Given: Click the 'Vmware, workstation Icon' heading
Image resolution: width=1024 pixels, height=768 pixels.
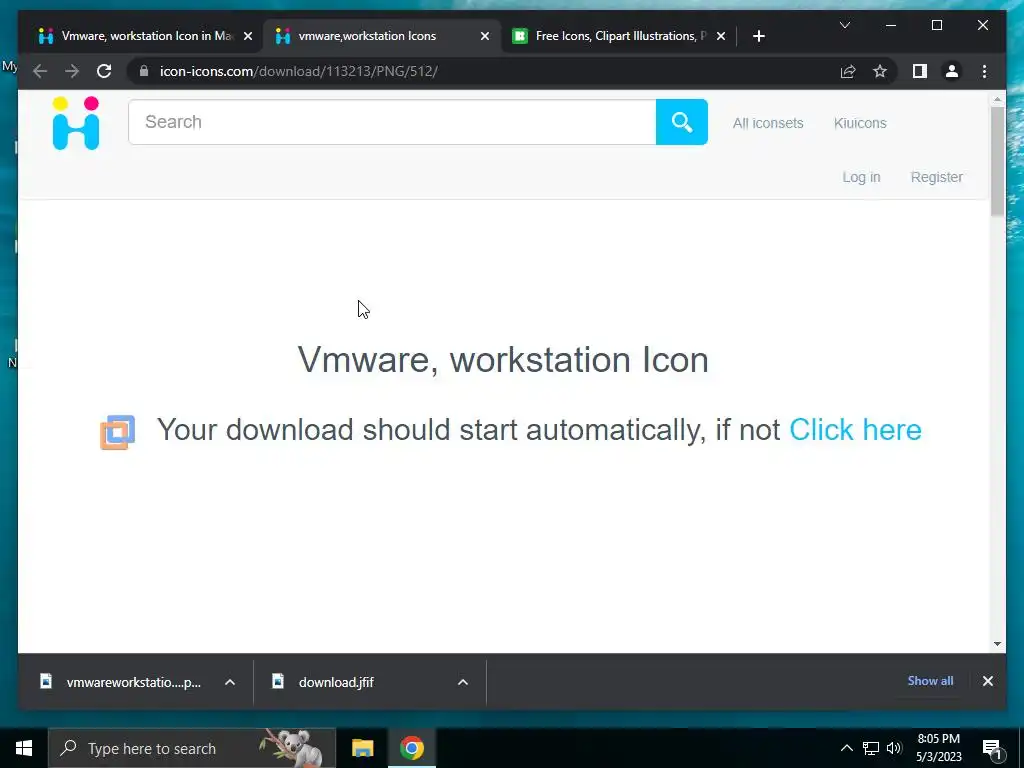Looking at the screenshot, I should tap(503, 359).
